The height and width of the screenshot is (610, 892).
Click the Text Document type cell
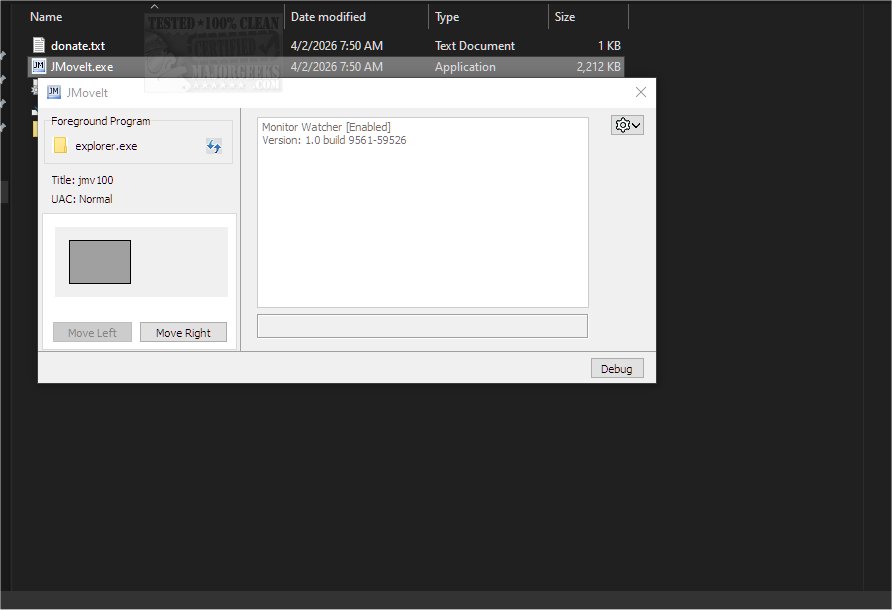pos(475,46)
